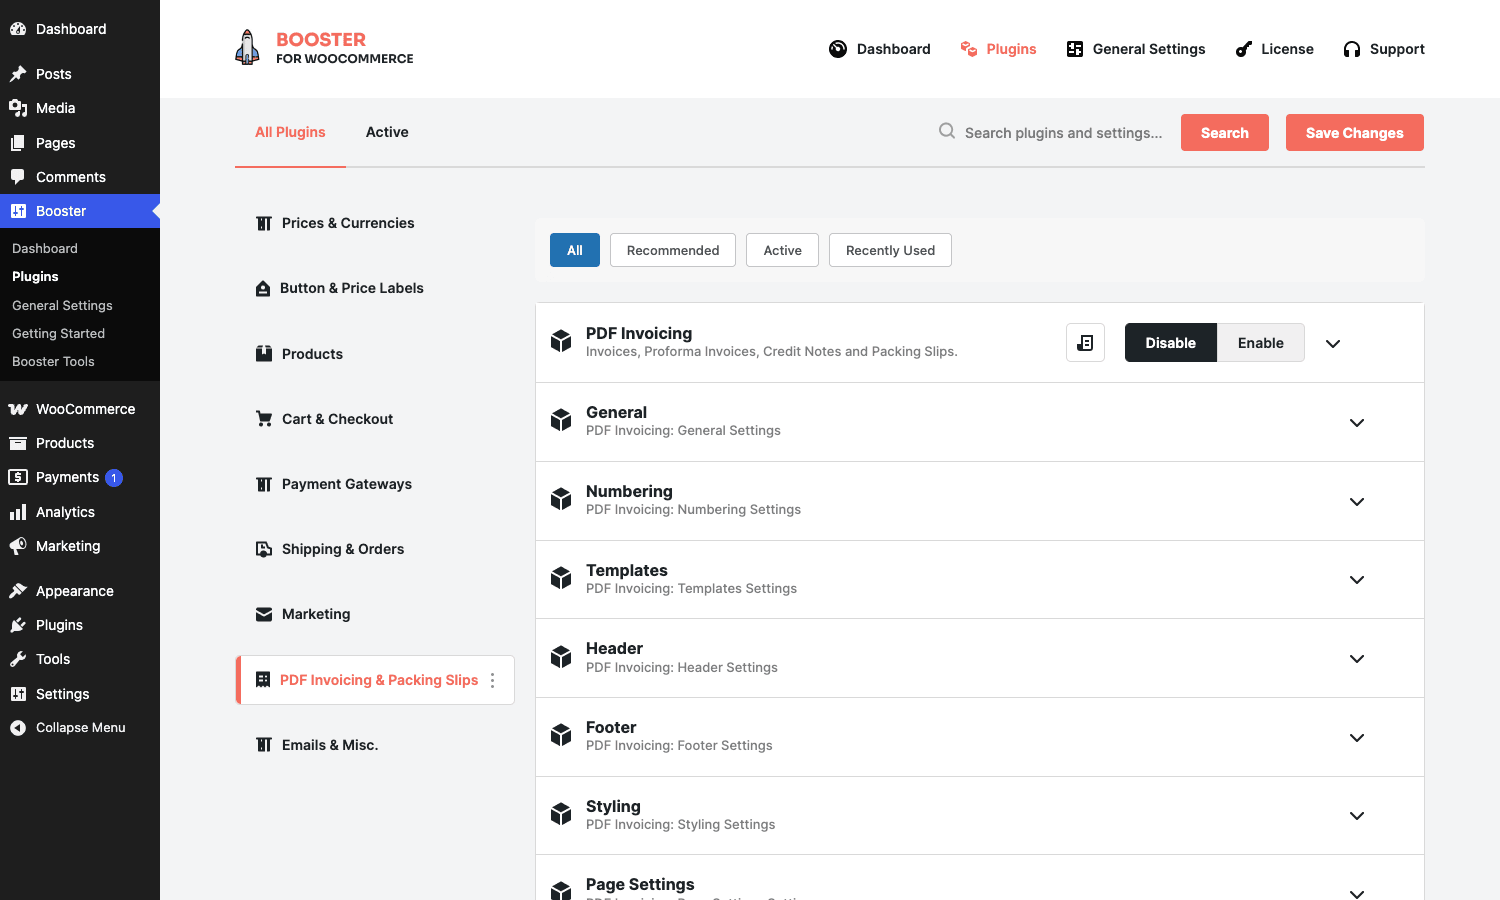Screen dimensions: 1500x900
Task: Expand the Header settings section
Action: pyautogui.click(x=1357, y=658)
